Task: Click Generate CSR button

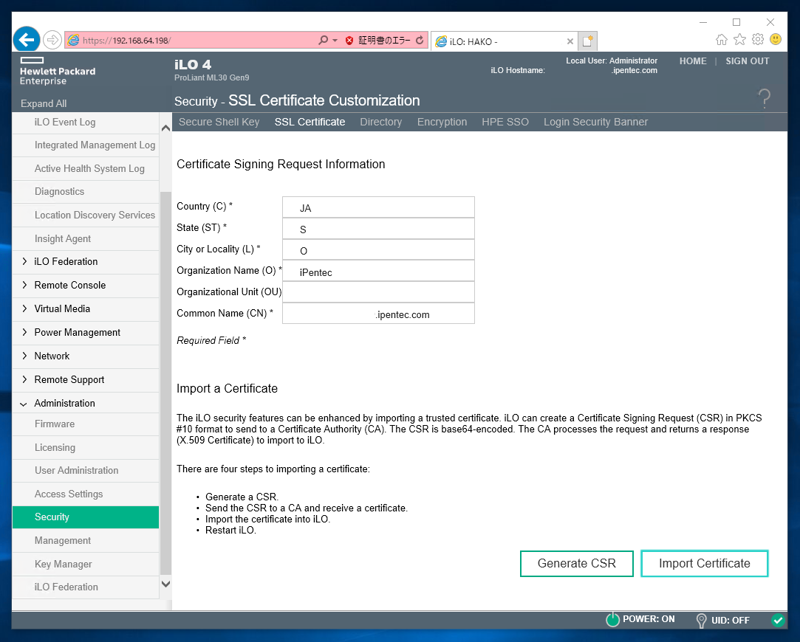Action: 577,563
